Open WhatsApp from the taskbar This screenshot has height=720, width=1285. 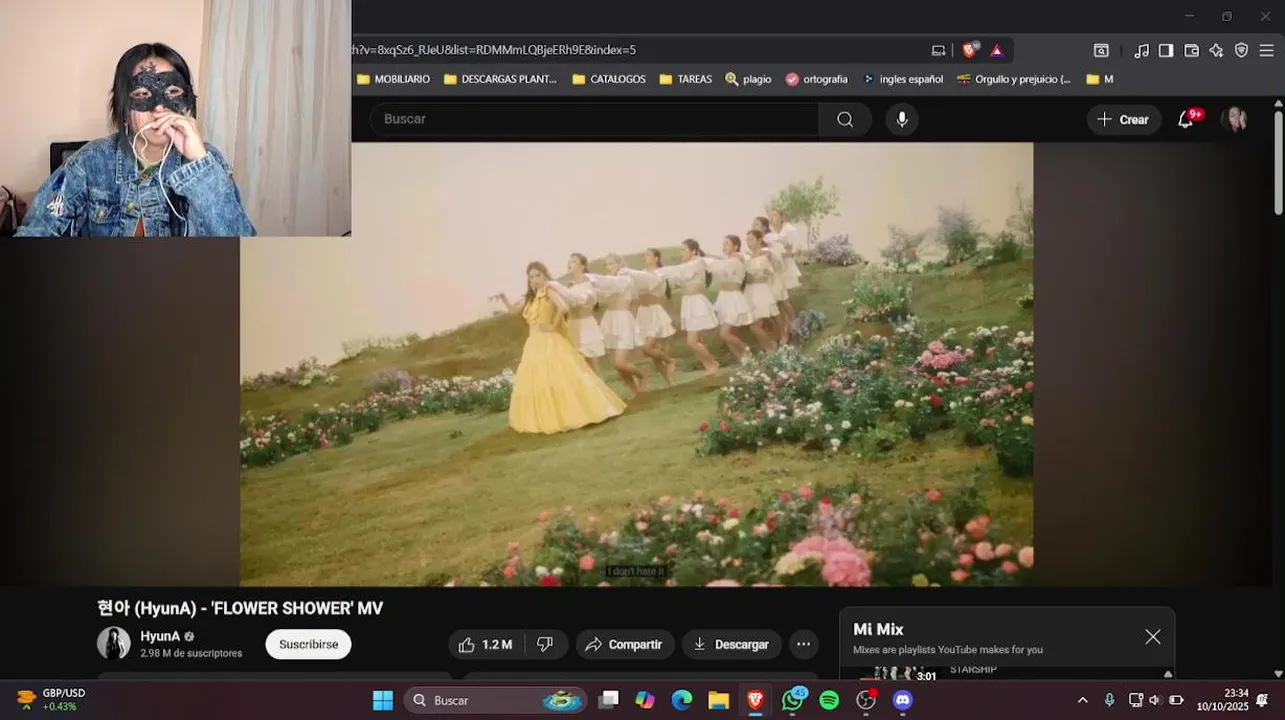click(x=793, y=700)
